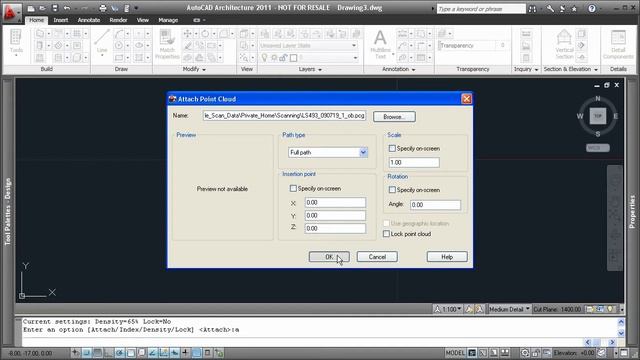
Task: Toggle Object Snap in status bar
Action: point(131,353)
